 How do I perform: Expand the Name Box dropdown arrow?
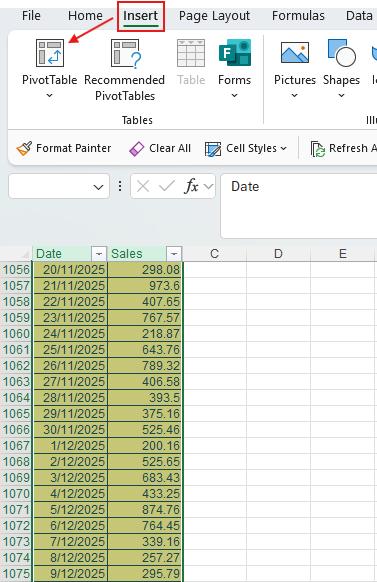98,187
